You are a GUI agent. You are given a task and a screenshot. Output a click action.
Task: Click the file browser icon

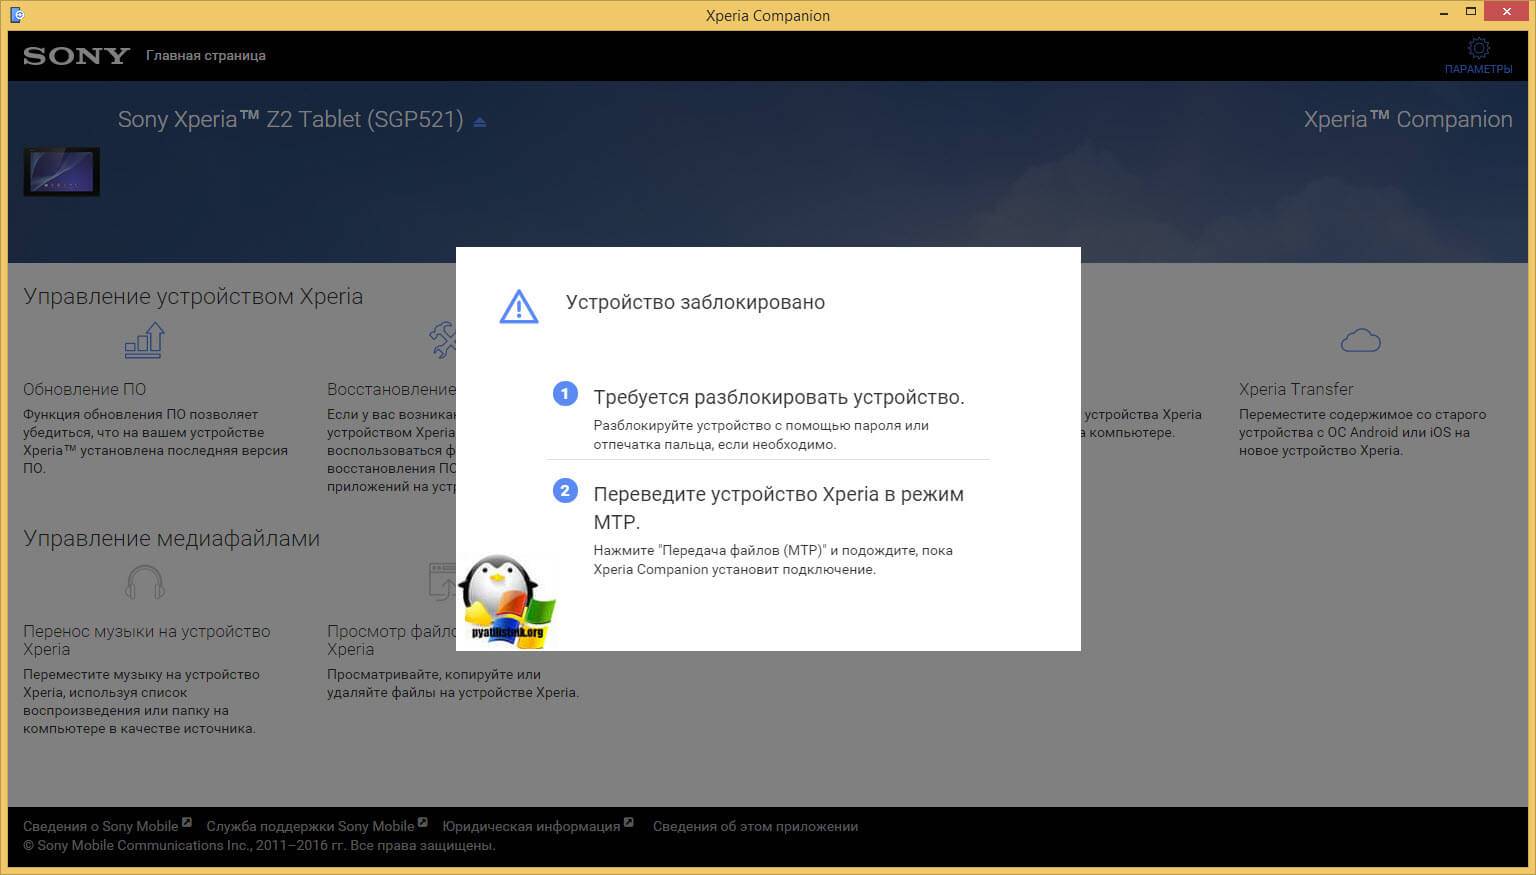click(440, 581)
